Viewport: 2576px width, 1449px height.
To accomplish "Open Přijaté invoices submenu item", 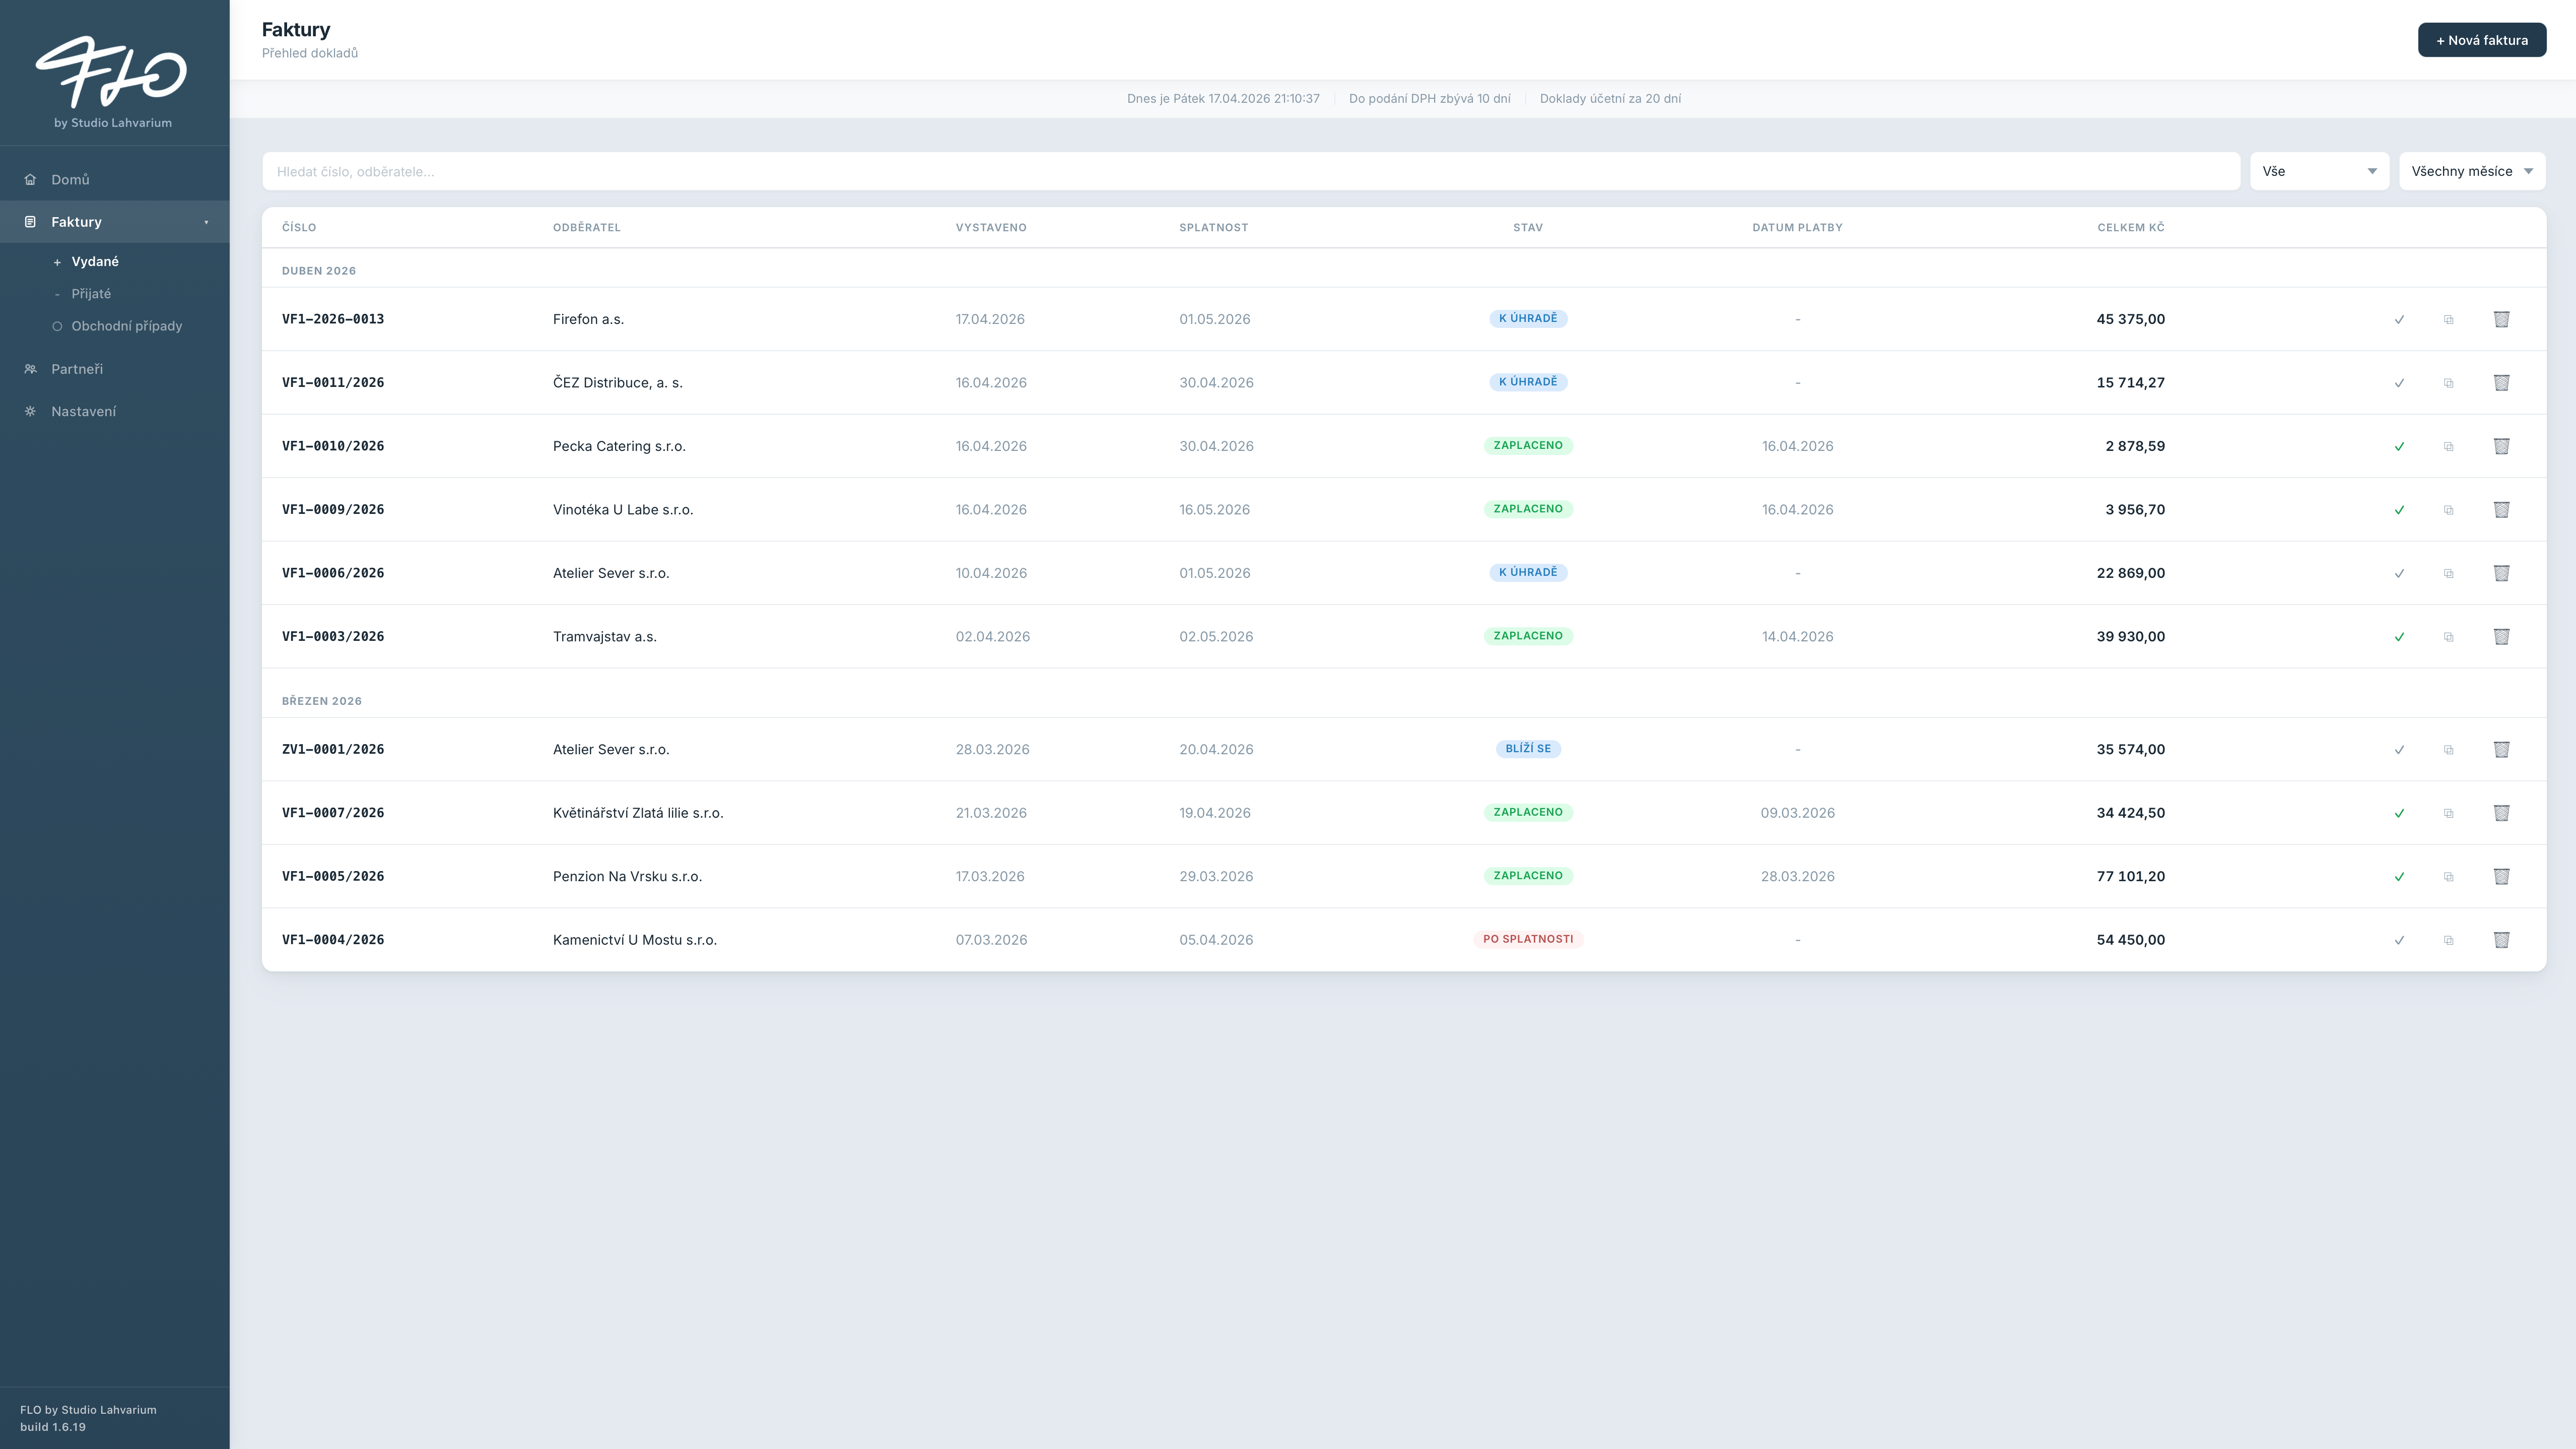I will click(91, 294).
